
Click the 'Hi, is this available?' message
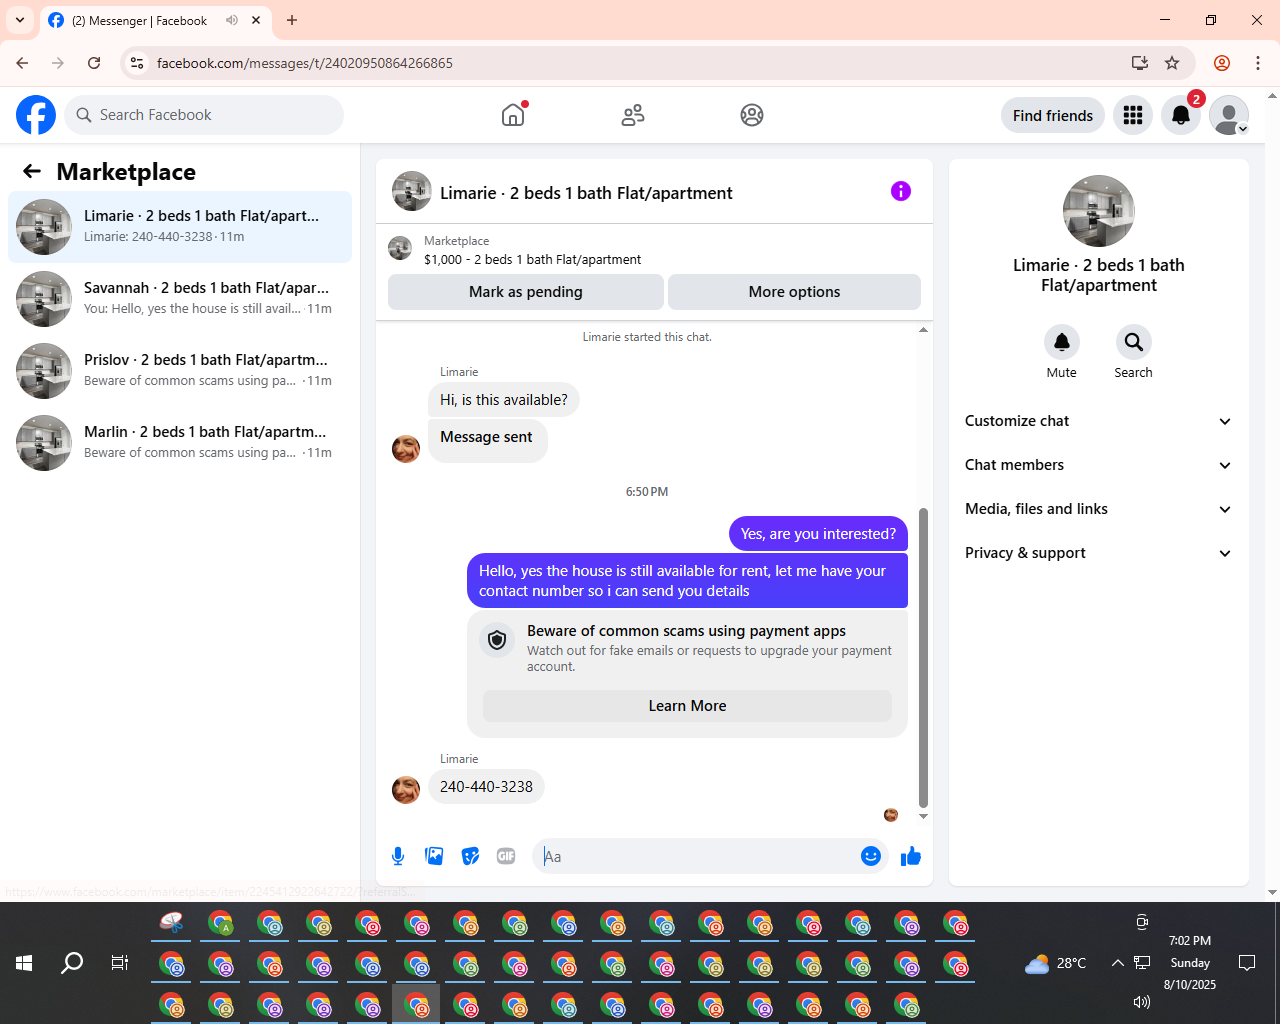click(x=504, y=400)
